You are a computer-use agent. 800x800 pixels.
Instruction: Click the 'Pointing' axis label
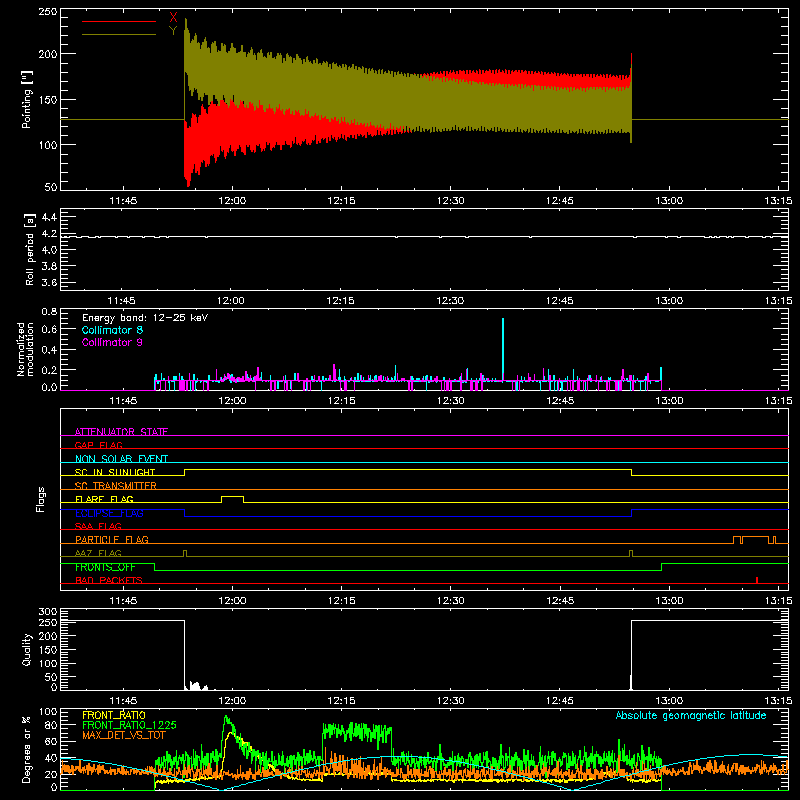27,99
